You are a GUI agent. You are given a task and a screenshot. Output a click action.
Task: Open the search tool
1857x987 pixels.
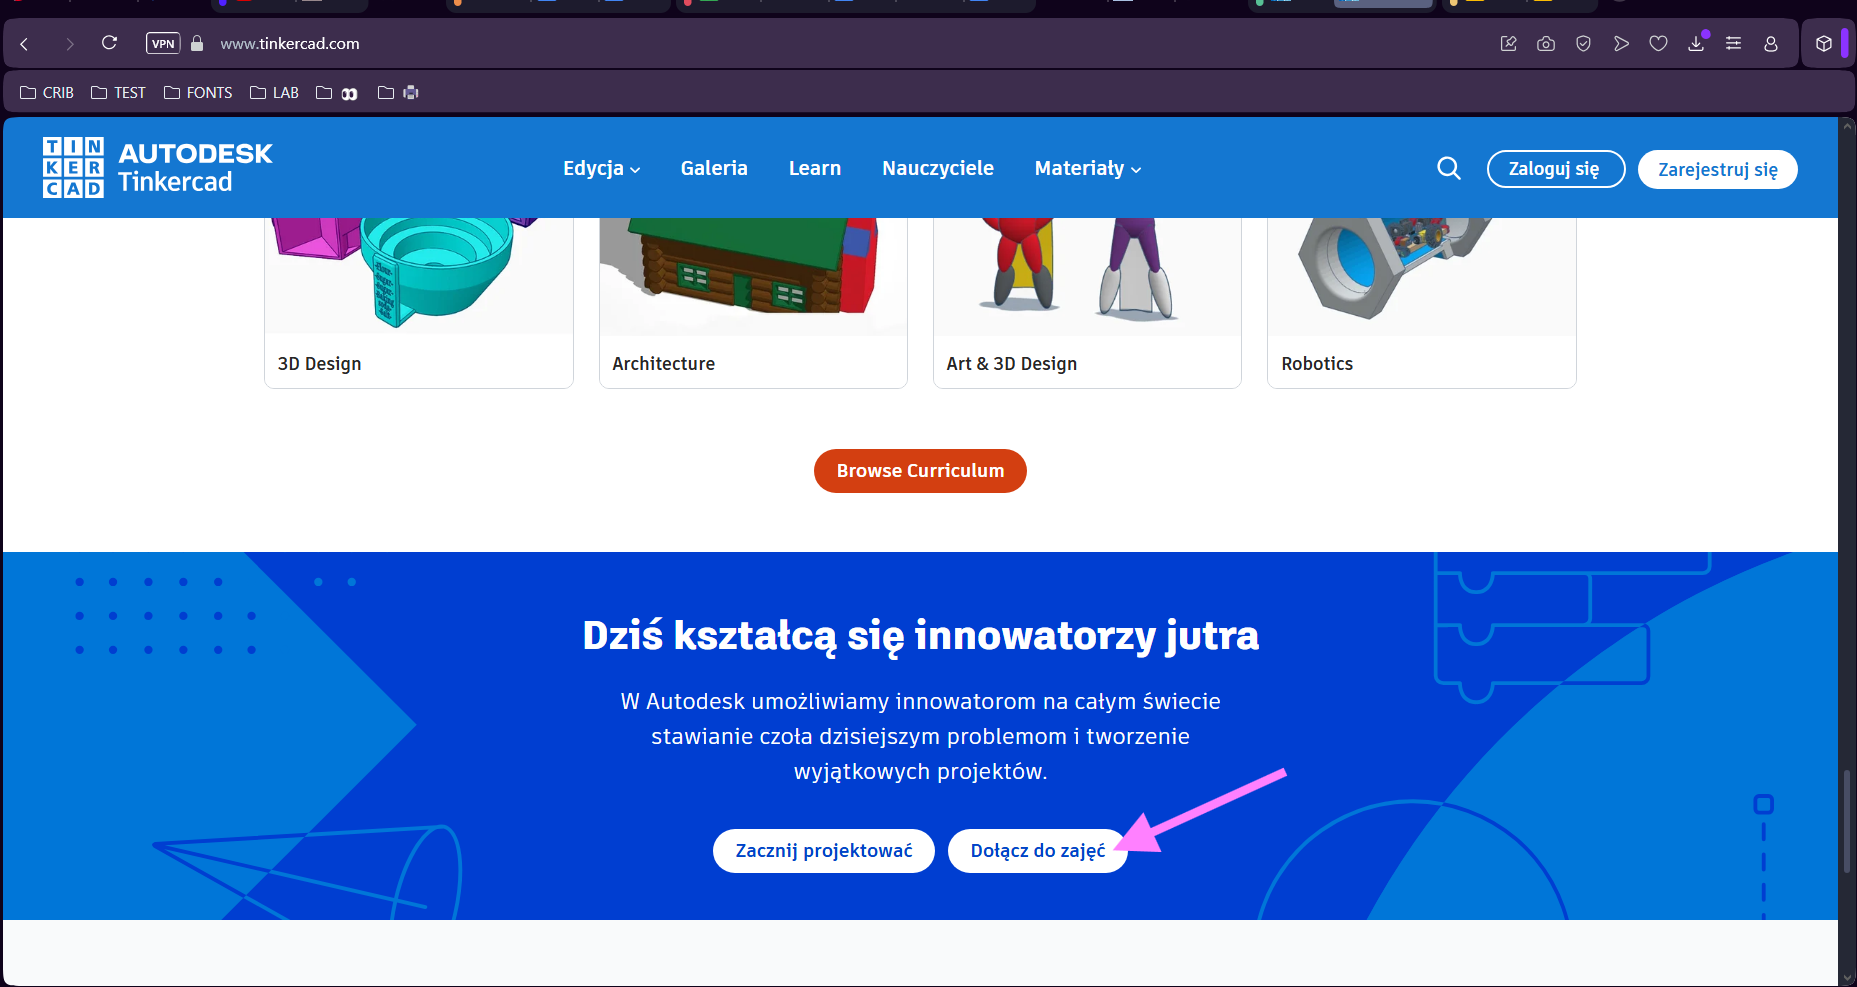[1448, 168]
